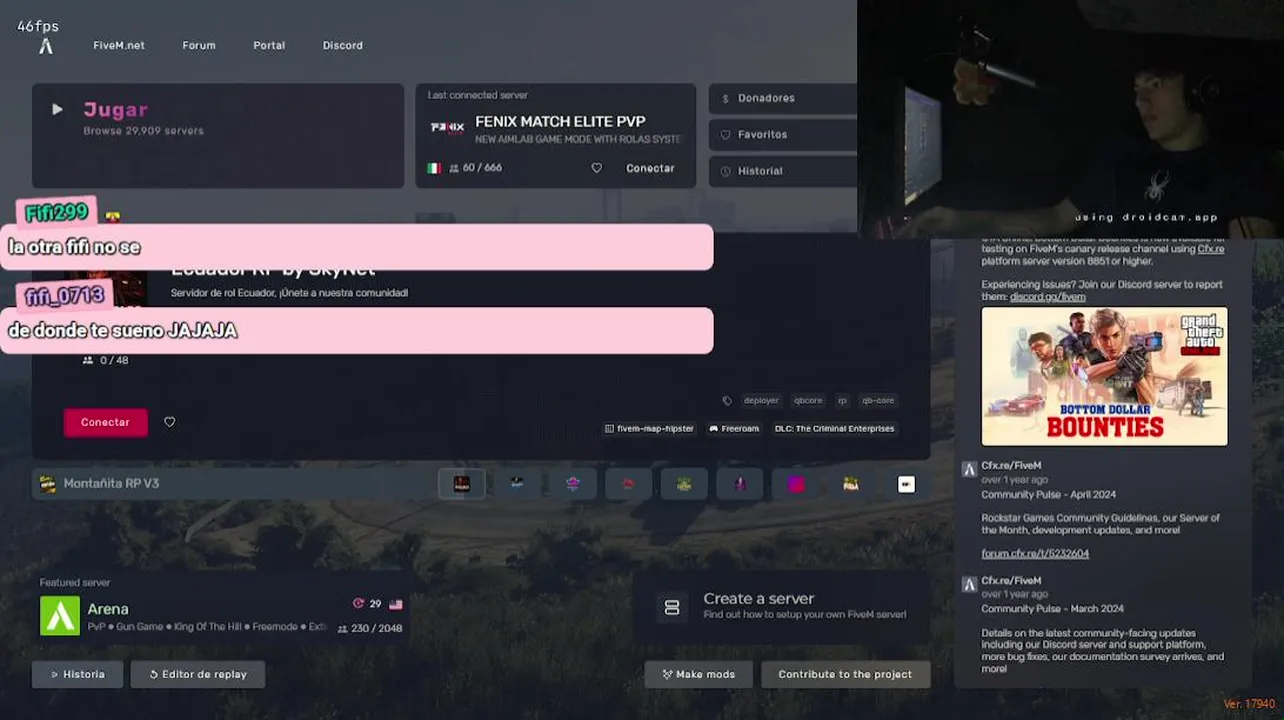1284x720 pixels.
Task: Follow the Cfx.re link in the news text
Action: pyautogui.click(x=1211, y=249)
